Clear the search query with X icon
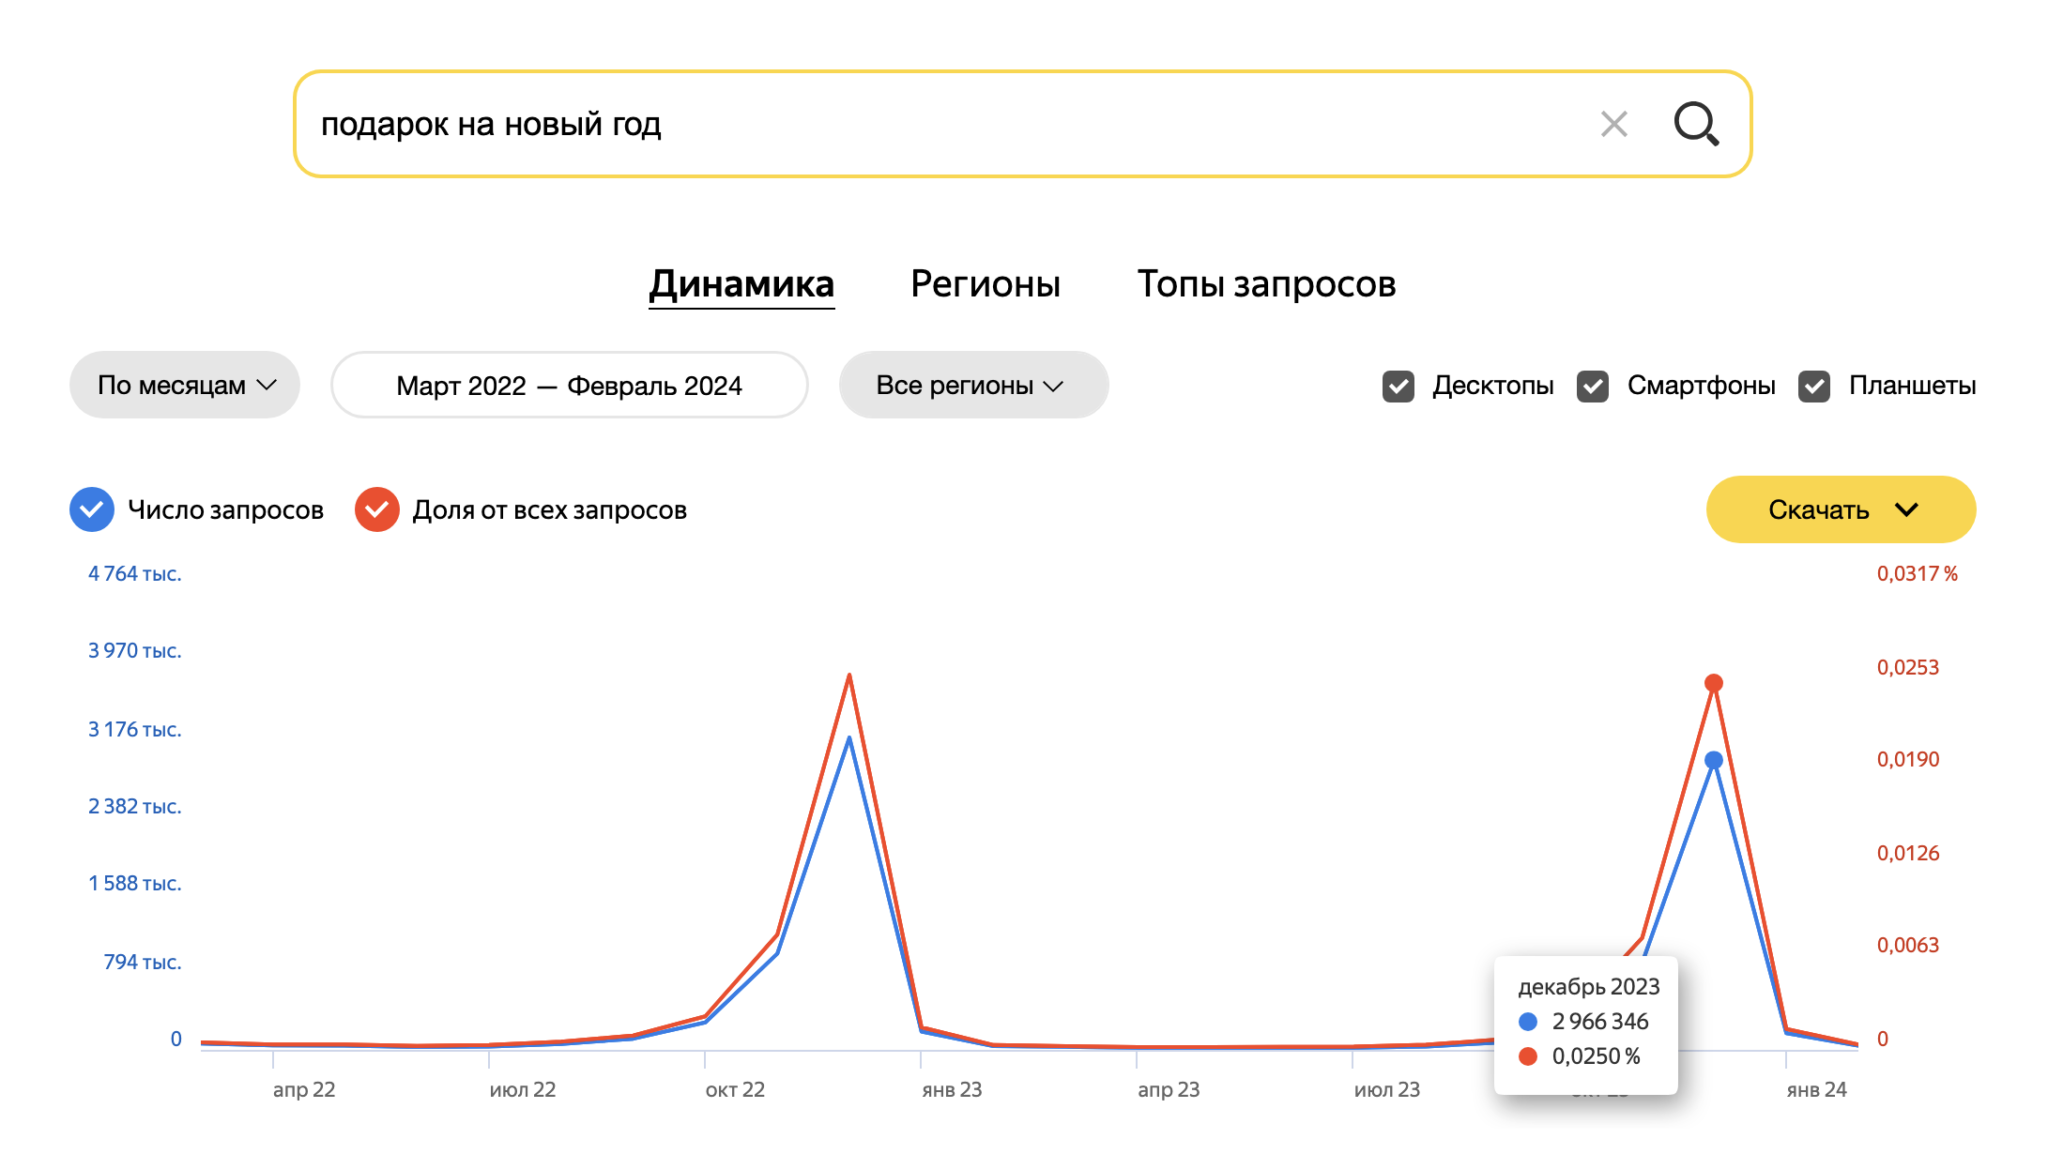 (1614, 124)
